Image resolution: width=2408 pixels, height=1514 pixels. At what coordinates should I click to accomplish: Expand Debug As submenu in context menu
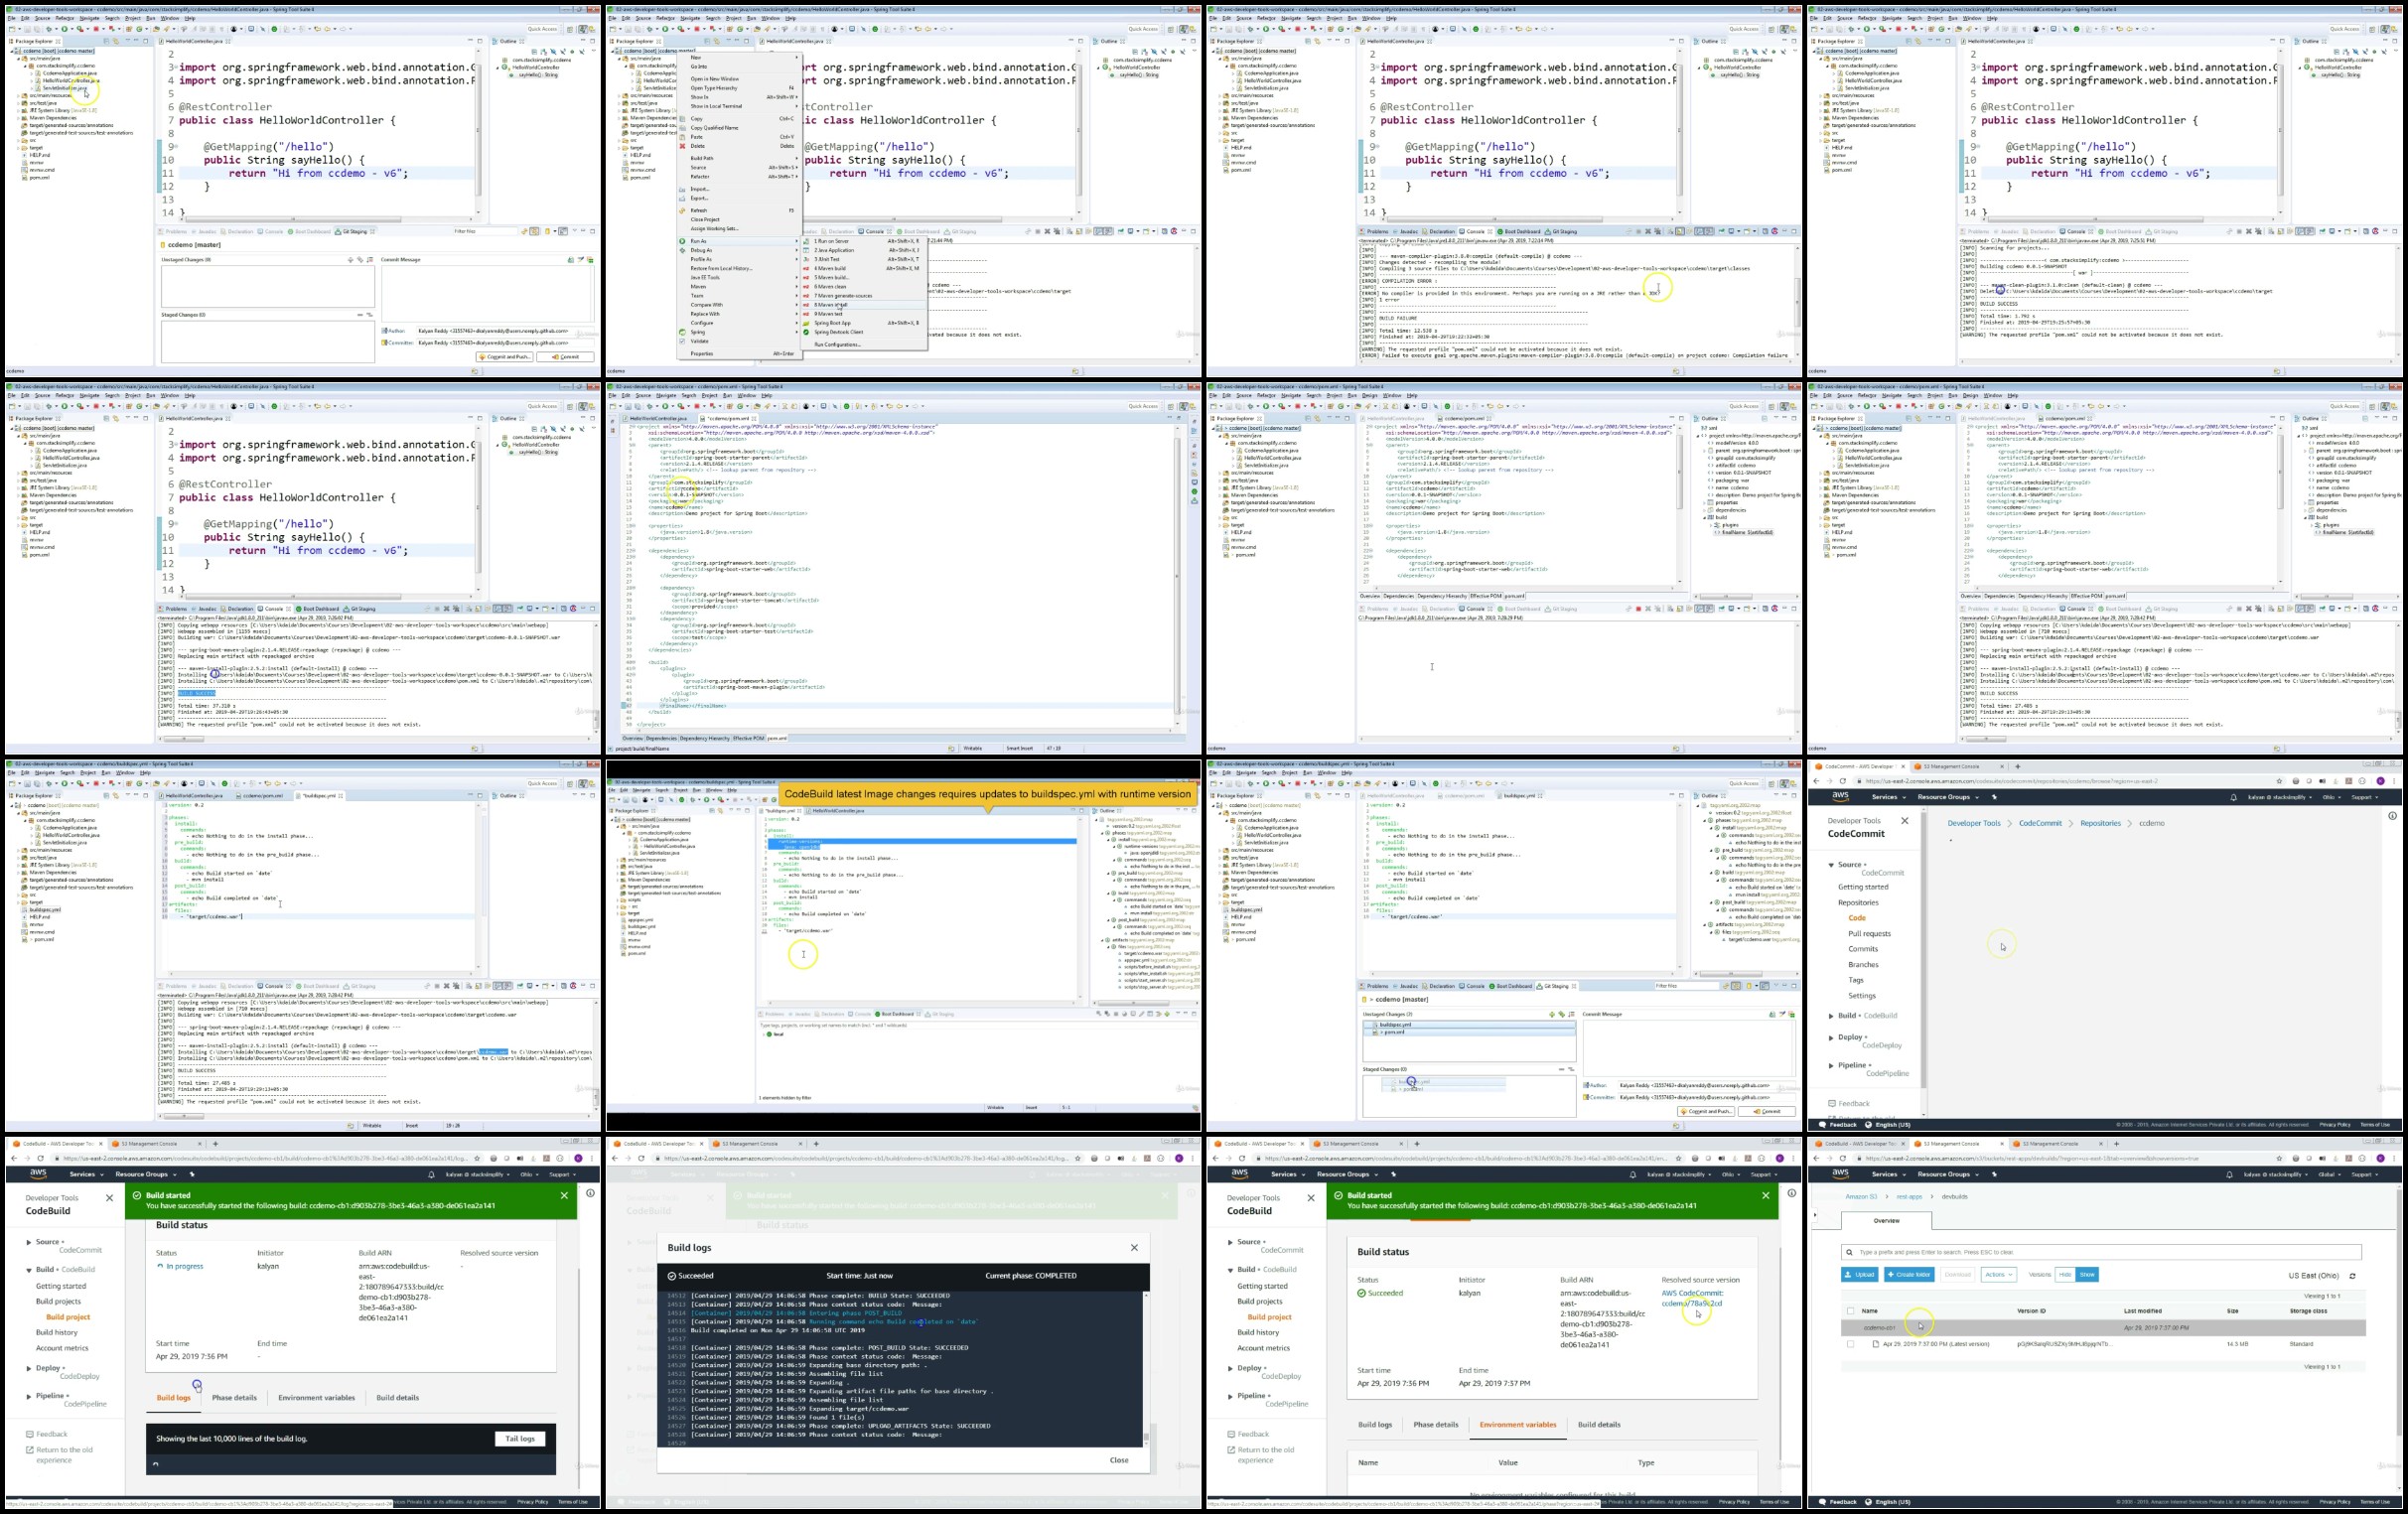(x=740, y=250)
